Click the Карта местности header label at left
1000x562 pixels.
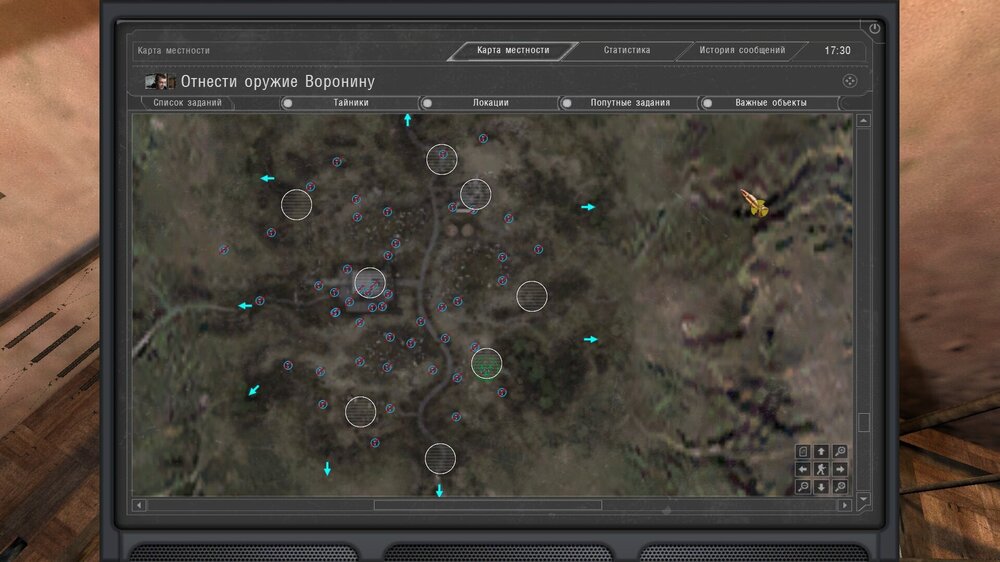[x=173, y=50]
